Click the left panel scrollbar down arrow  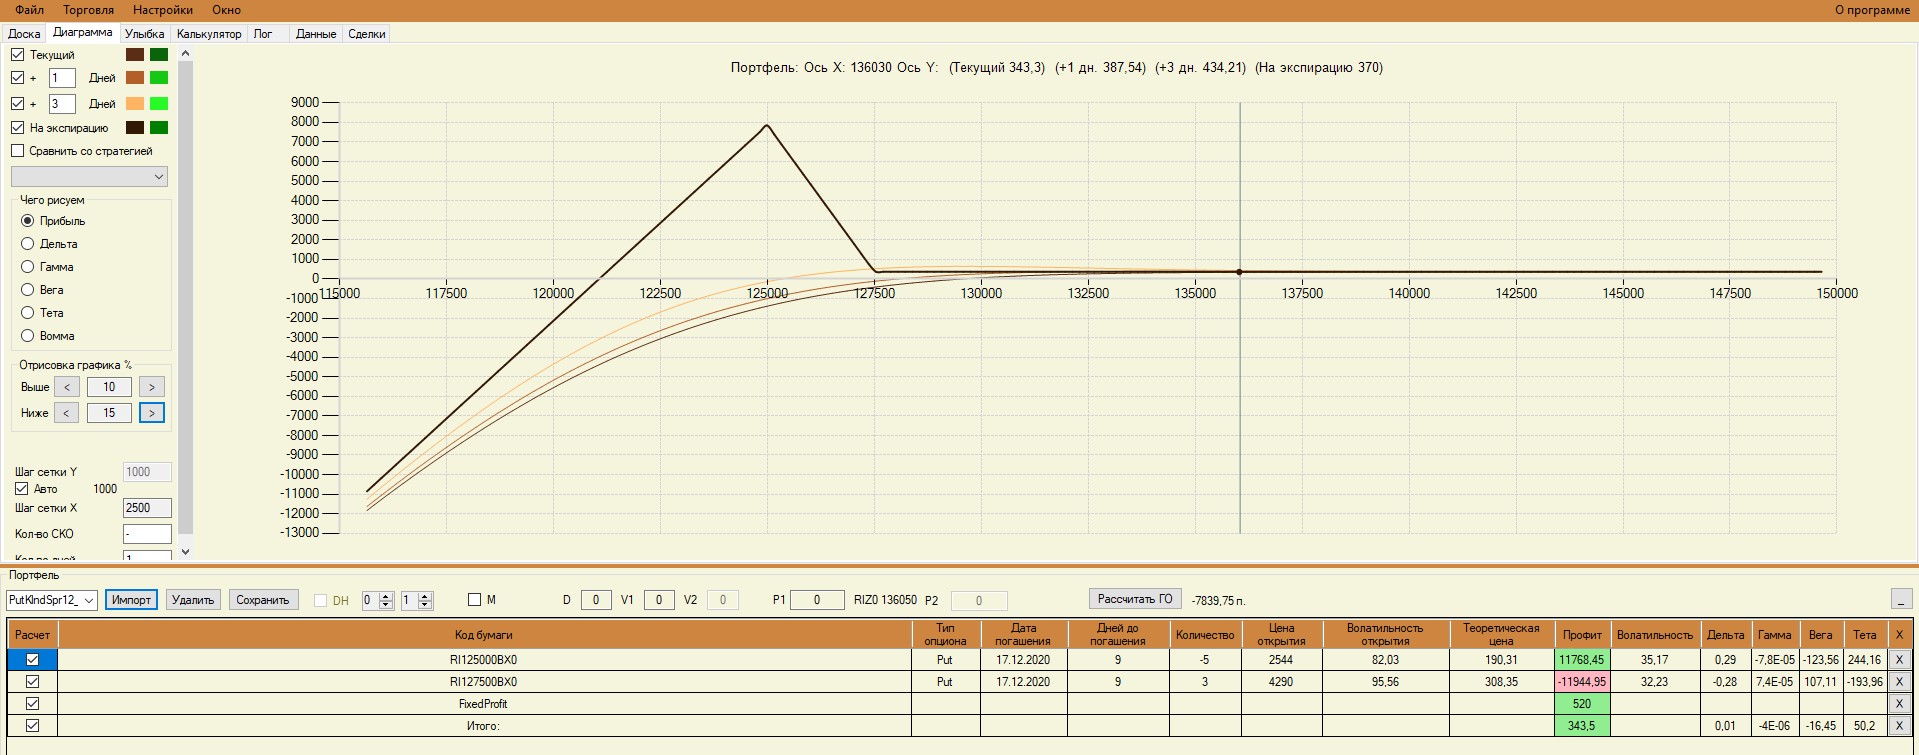click(x=185, y=551)
